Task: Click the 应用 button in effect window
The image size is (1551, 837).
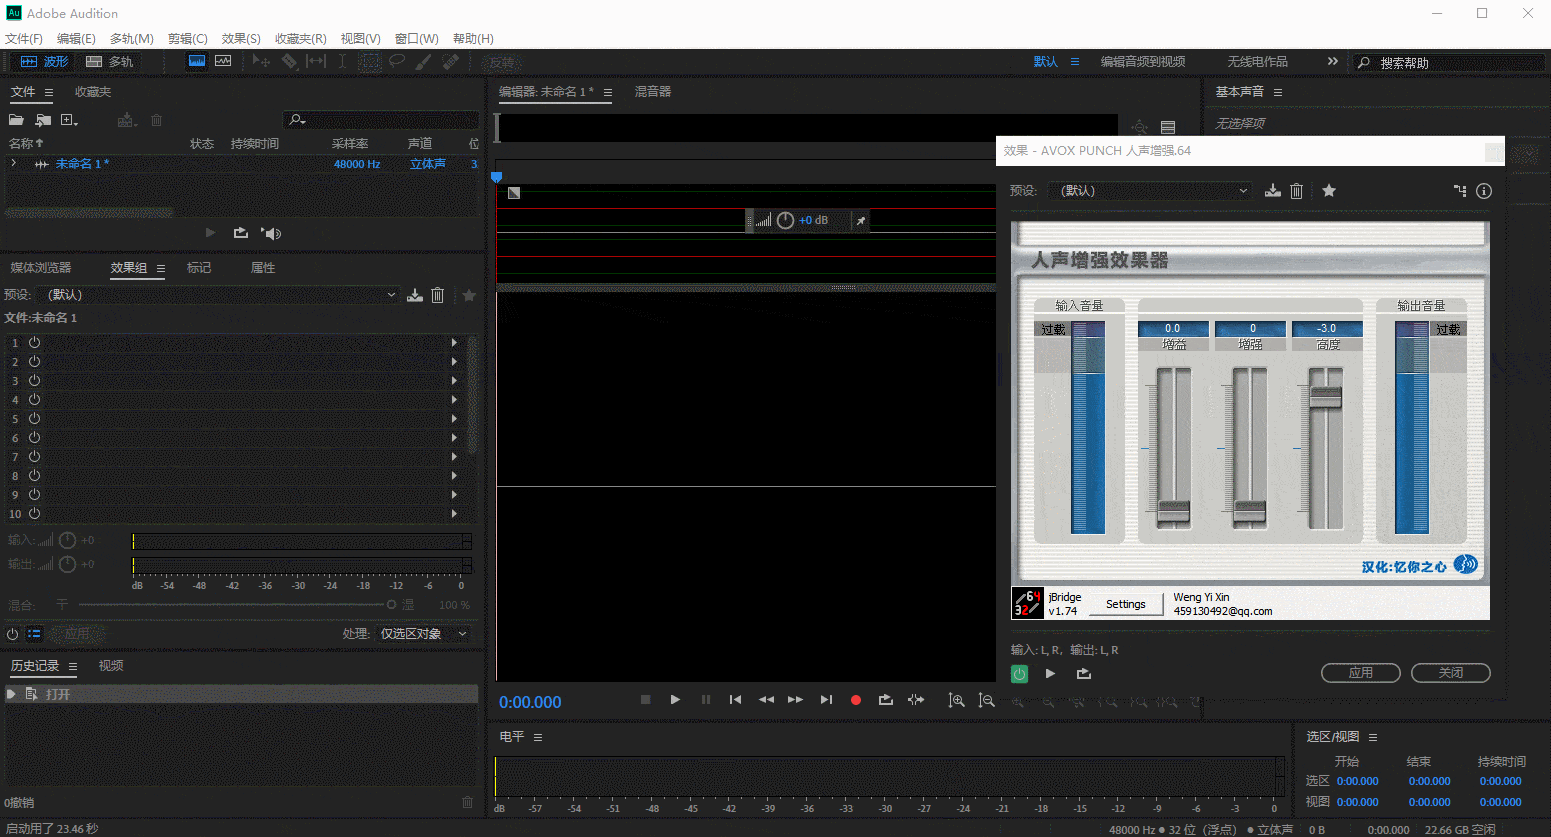Action: coord(1360,673)
